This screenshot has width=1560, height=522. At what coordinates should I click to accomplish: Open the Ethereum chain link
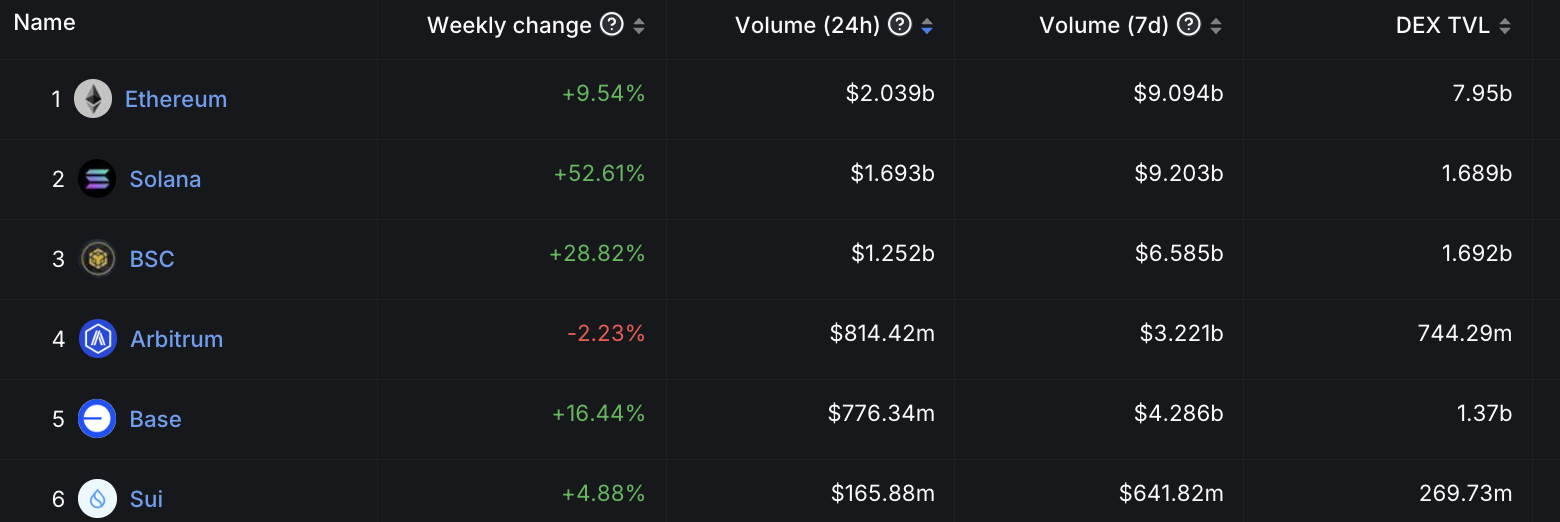(176, 99)
